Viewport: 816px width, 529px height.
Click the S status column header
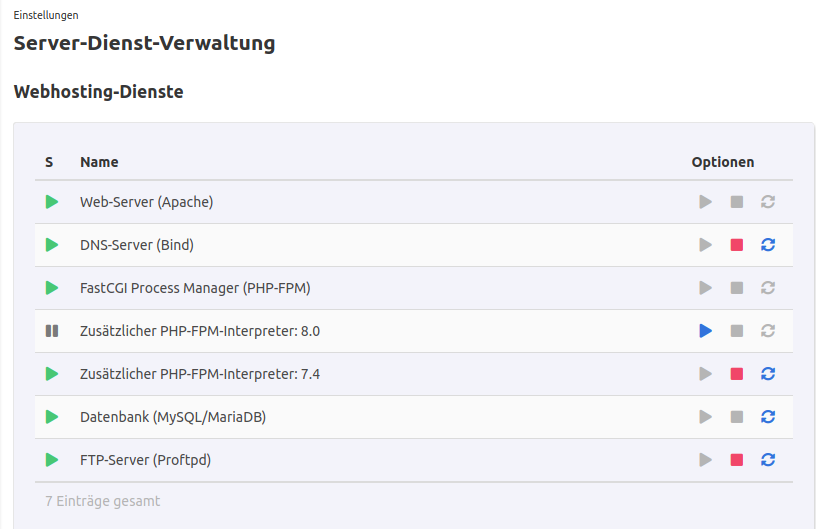point(49,162)
